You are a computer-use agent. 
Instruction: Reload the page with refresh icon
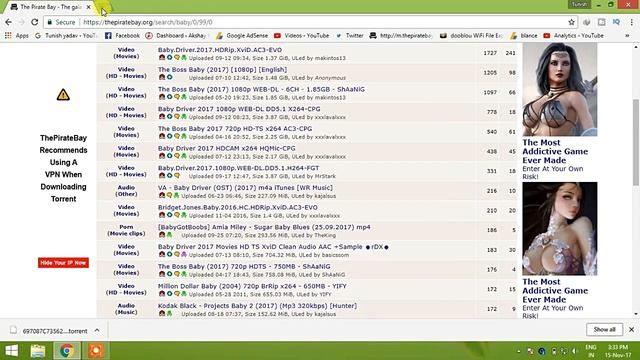coord(35,22)
